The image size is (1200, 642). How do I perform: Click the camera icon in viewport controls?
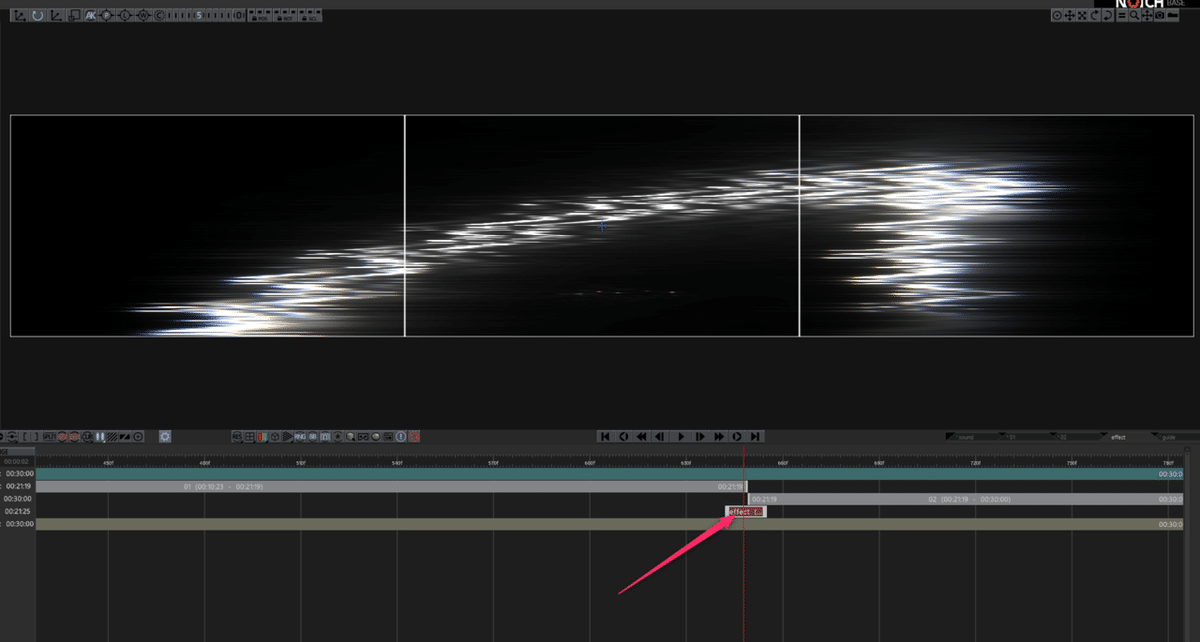click(x=1160, y=15)
